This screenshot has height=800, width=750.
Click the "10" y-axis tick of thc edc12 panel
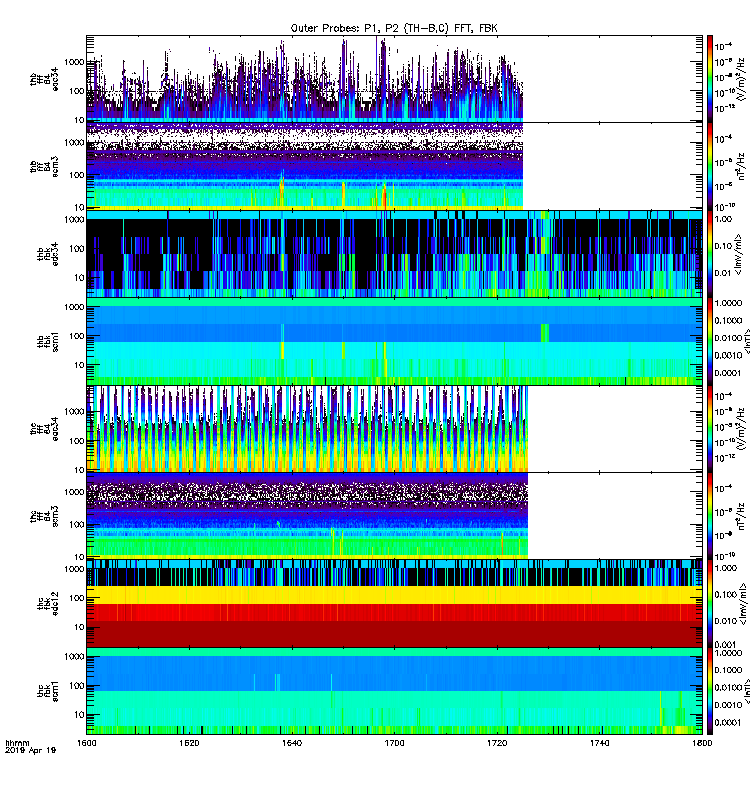point(79,628)
